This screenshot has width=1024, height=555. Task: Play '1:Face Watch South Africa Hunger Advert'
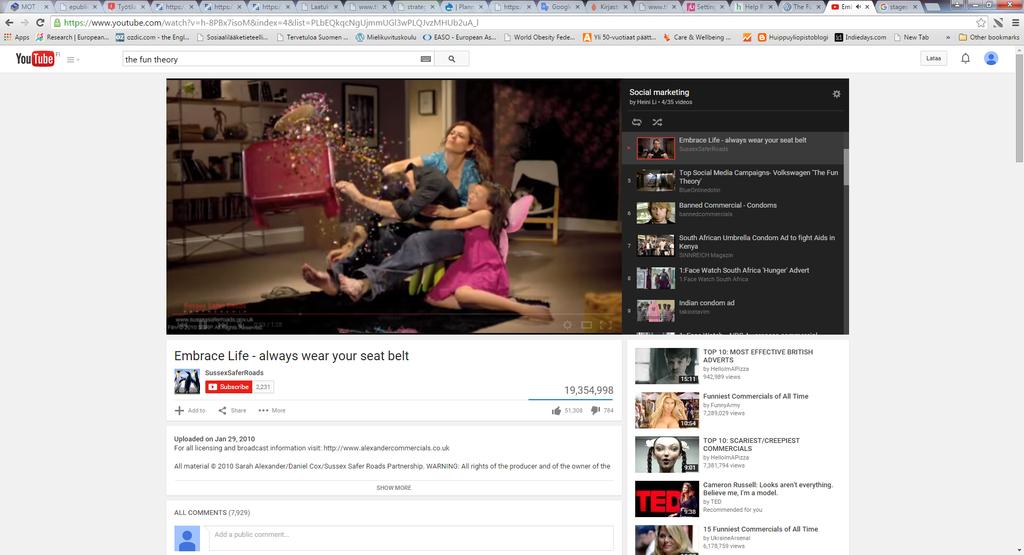[x=733, y=278]
